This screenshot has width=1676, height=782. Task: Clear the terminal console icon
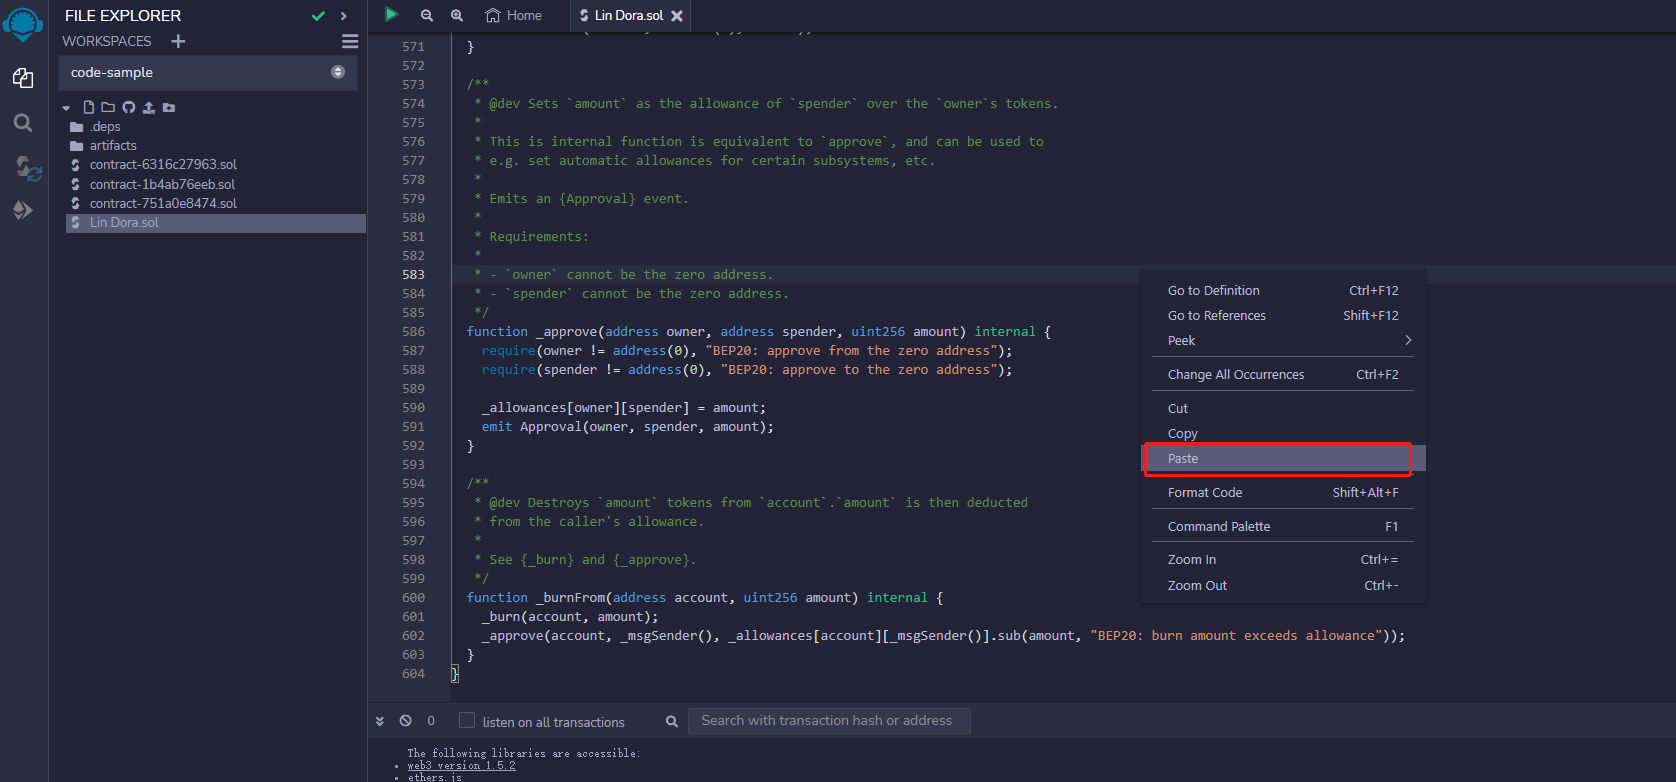(405, 721)
